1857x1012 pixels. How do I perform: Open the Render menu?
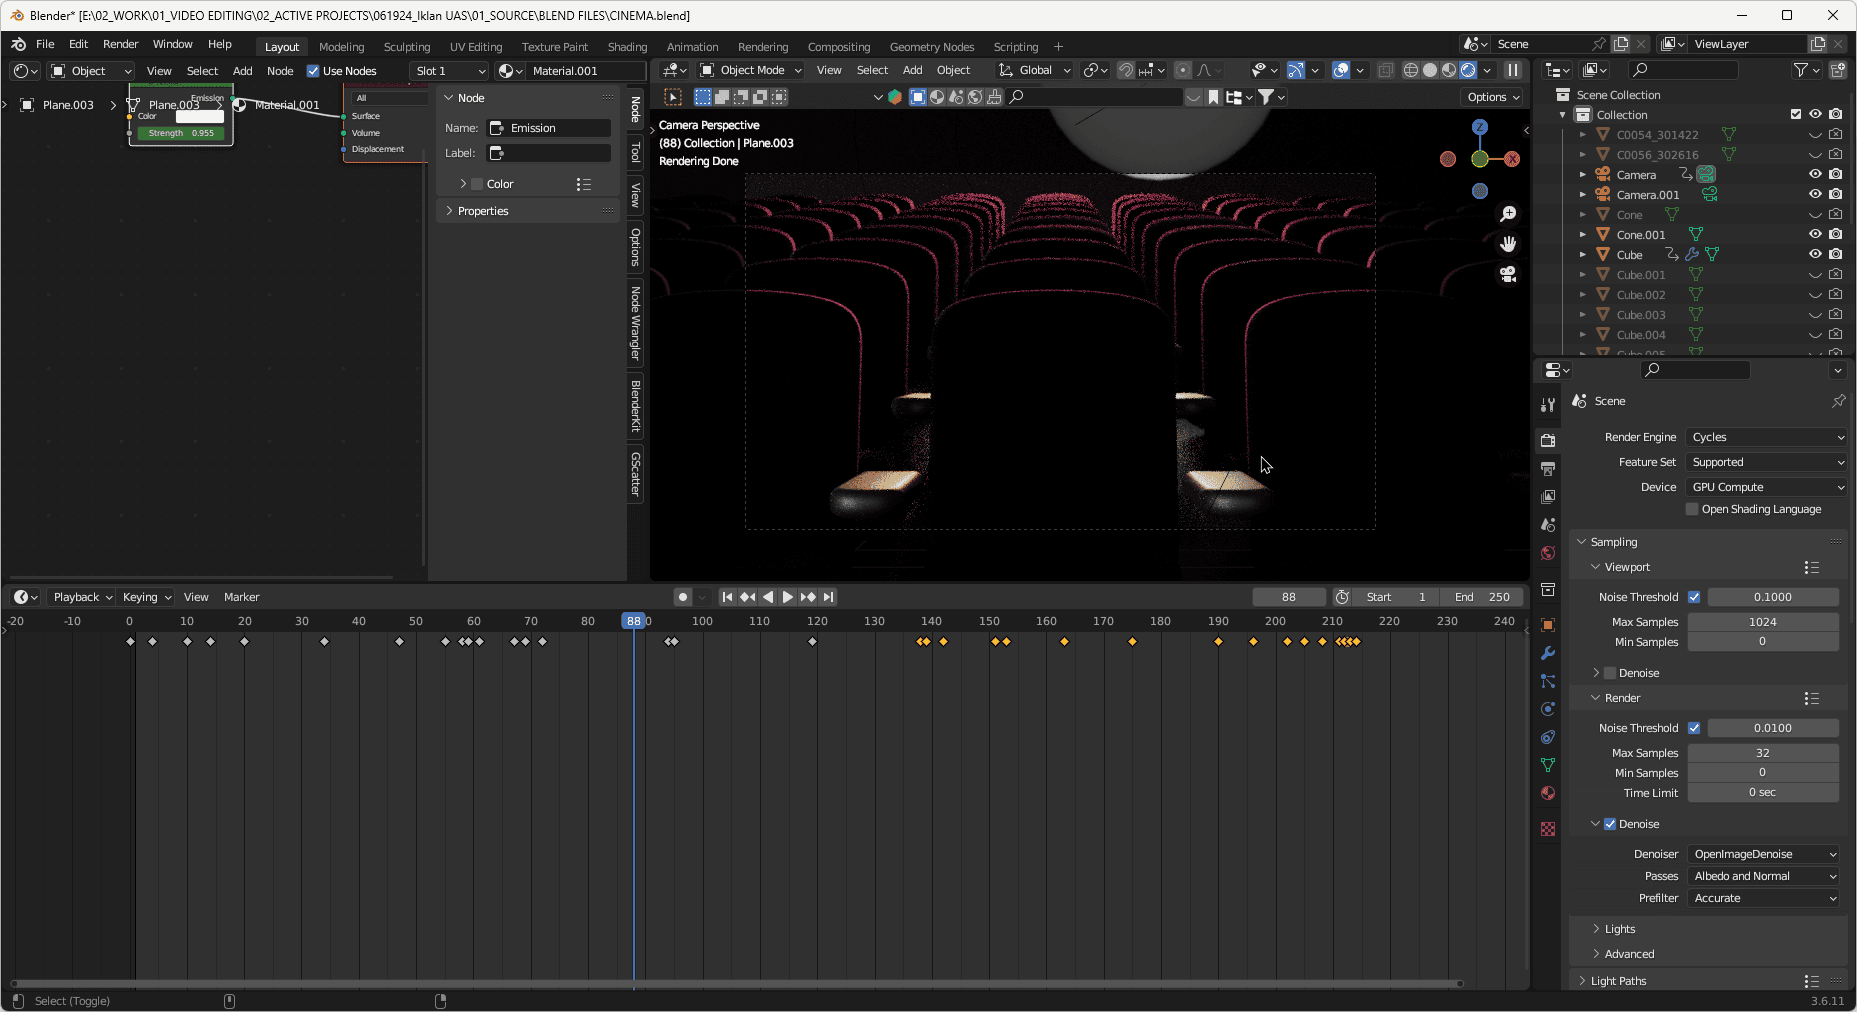click(120, 44)
